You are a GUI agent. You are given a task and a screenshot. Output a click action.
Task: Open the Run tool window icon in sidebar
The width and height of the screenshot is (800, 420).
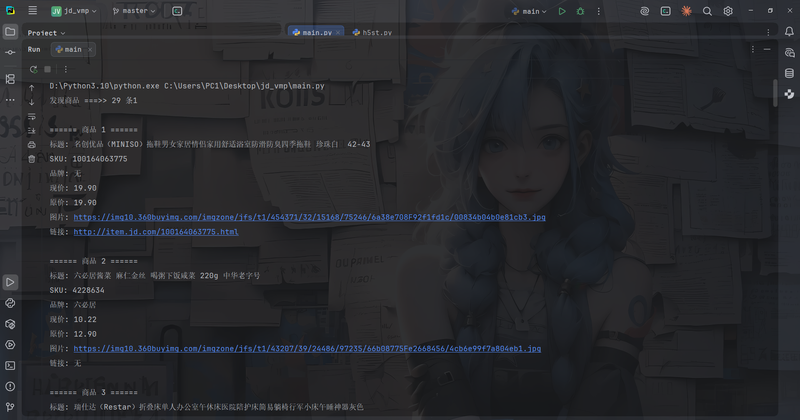10,282
